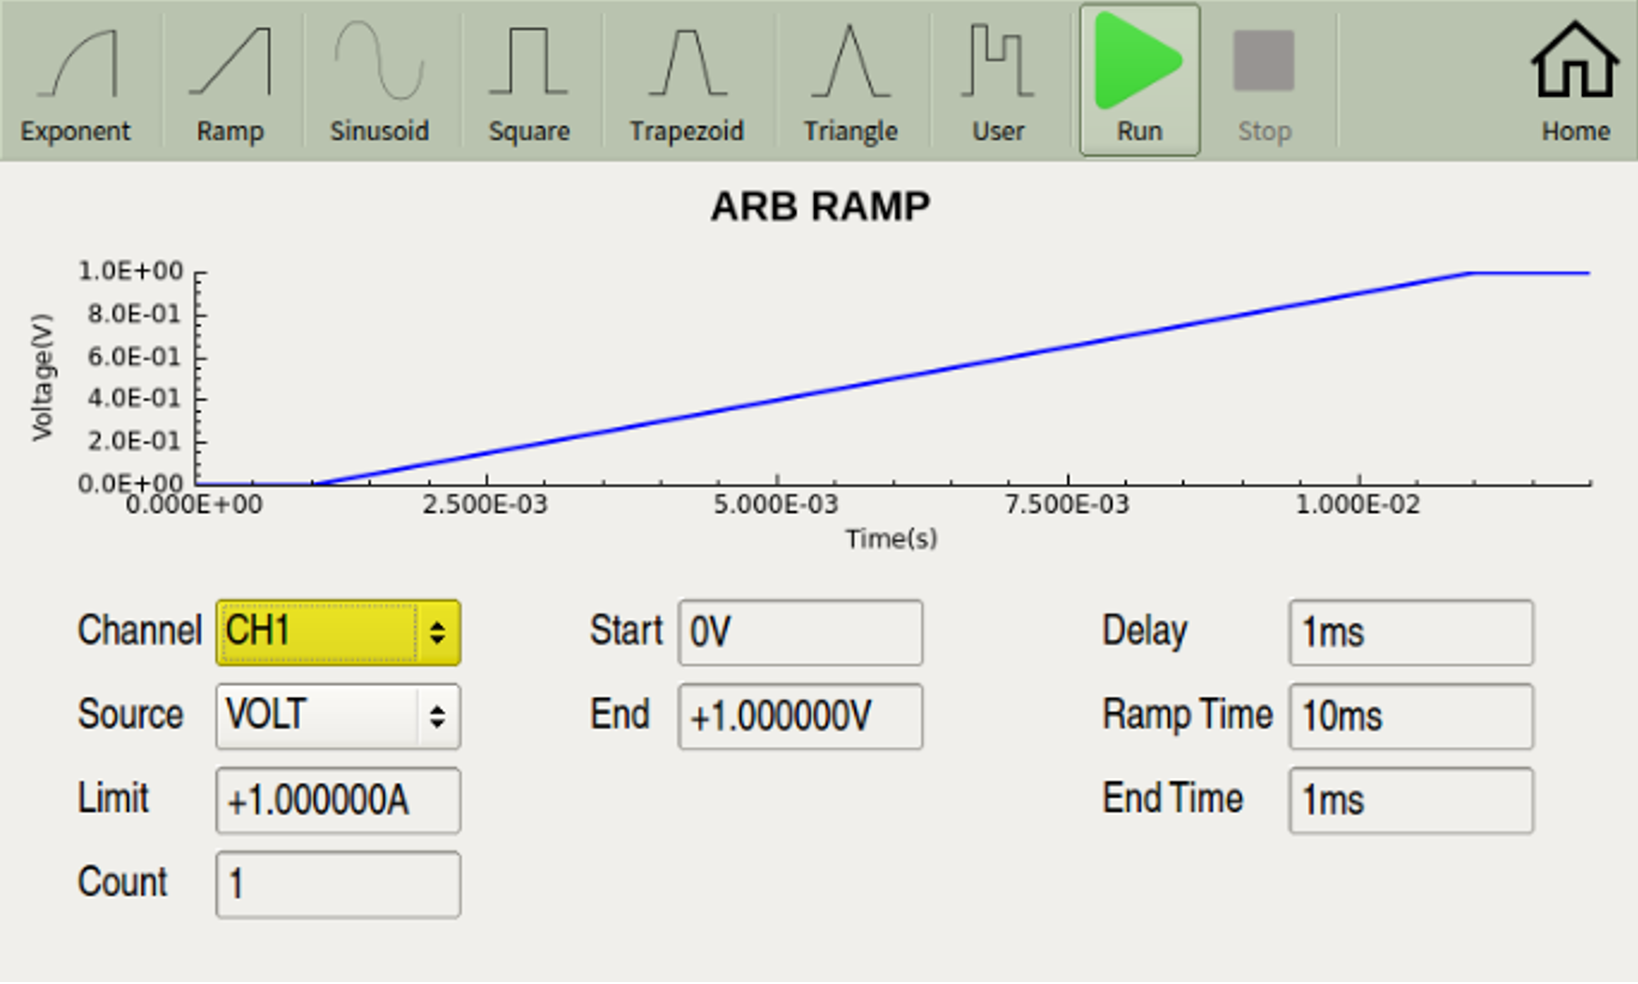The height and width of the screenshot is (984, 1638).
Task: Open the User-defined waveform
Action: pos(998,82)
